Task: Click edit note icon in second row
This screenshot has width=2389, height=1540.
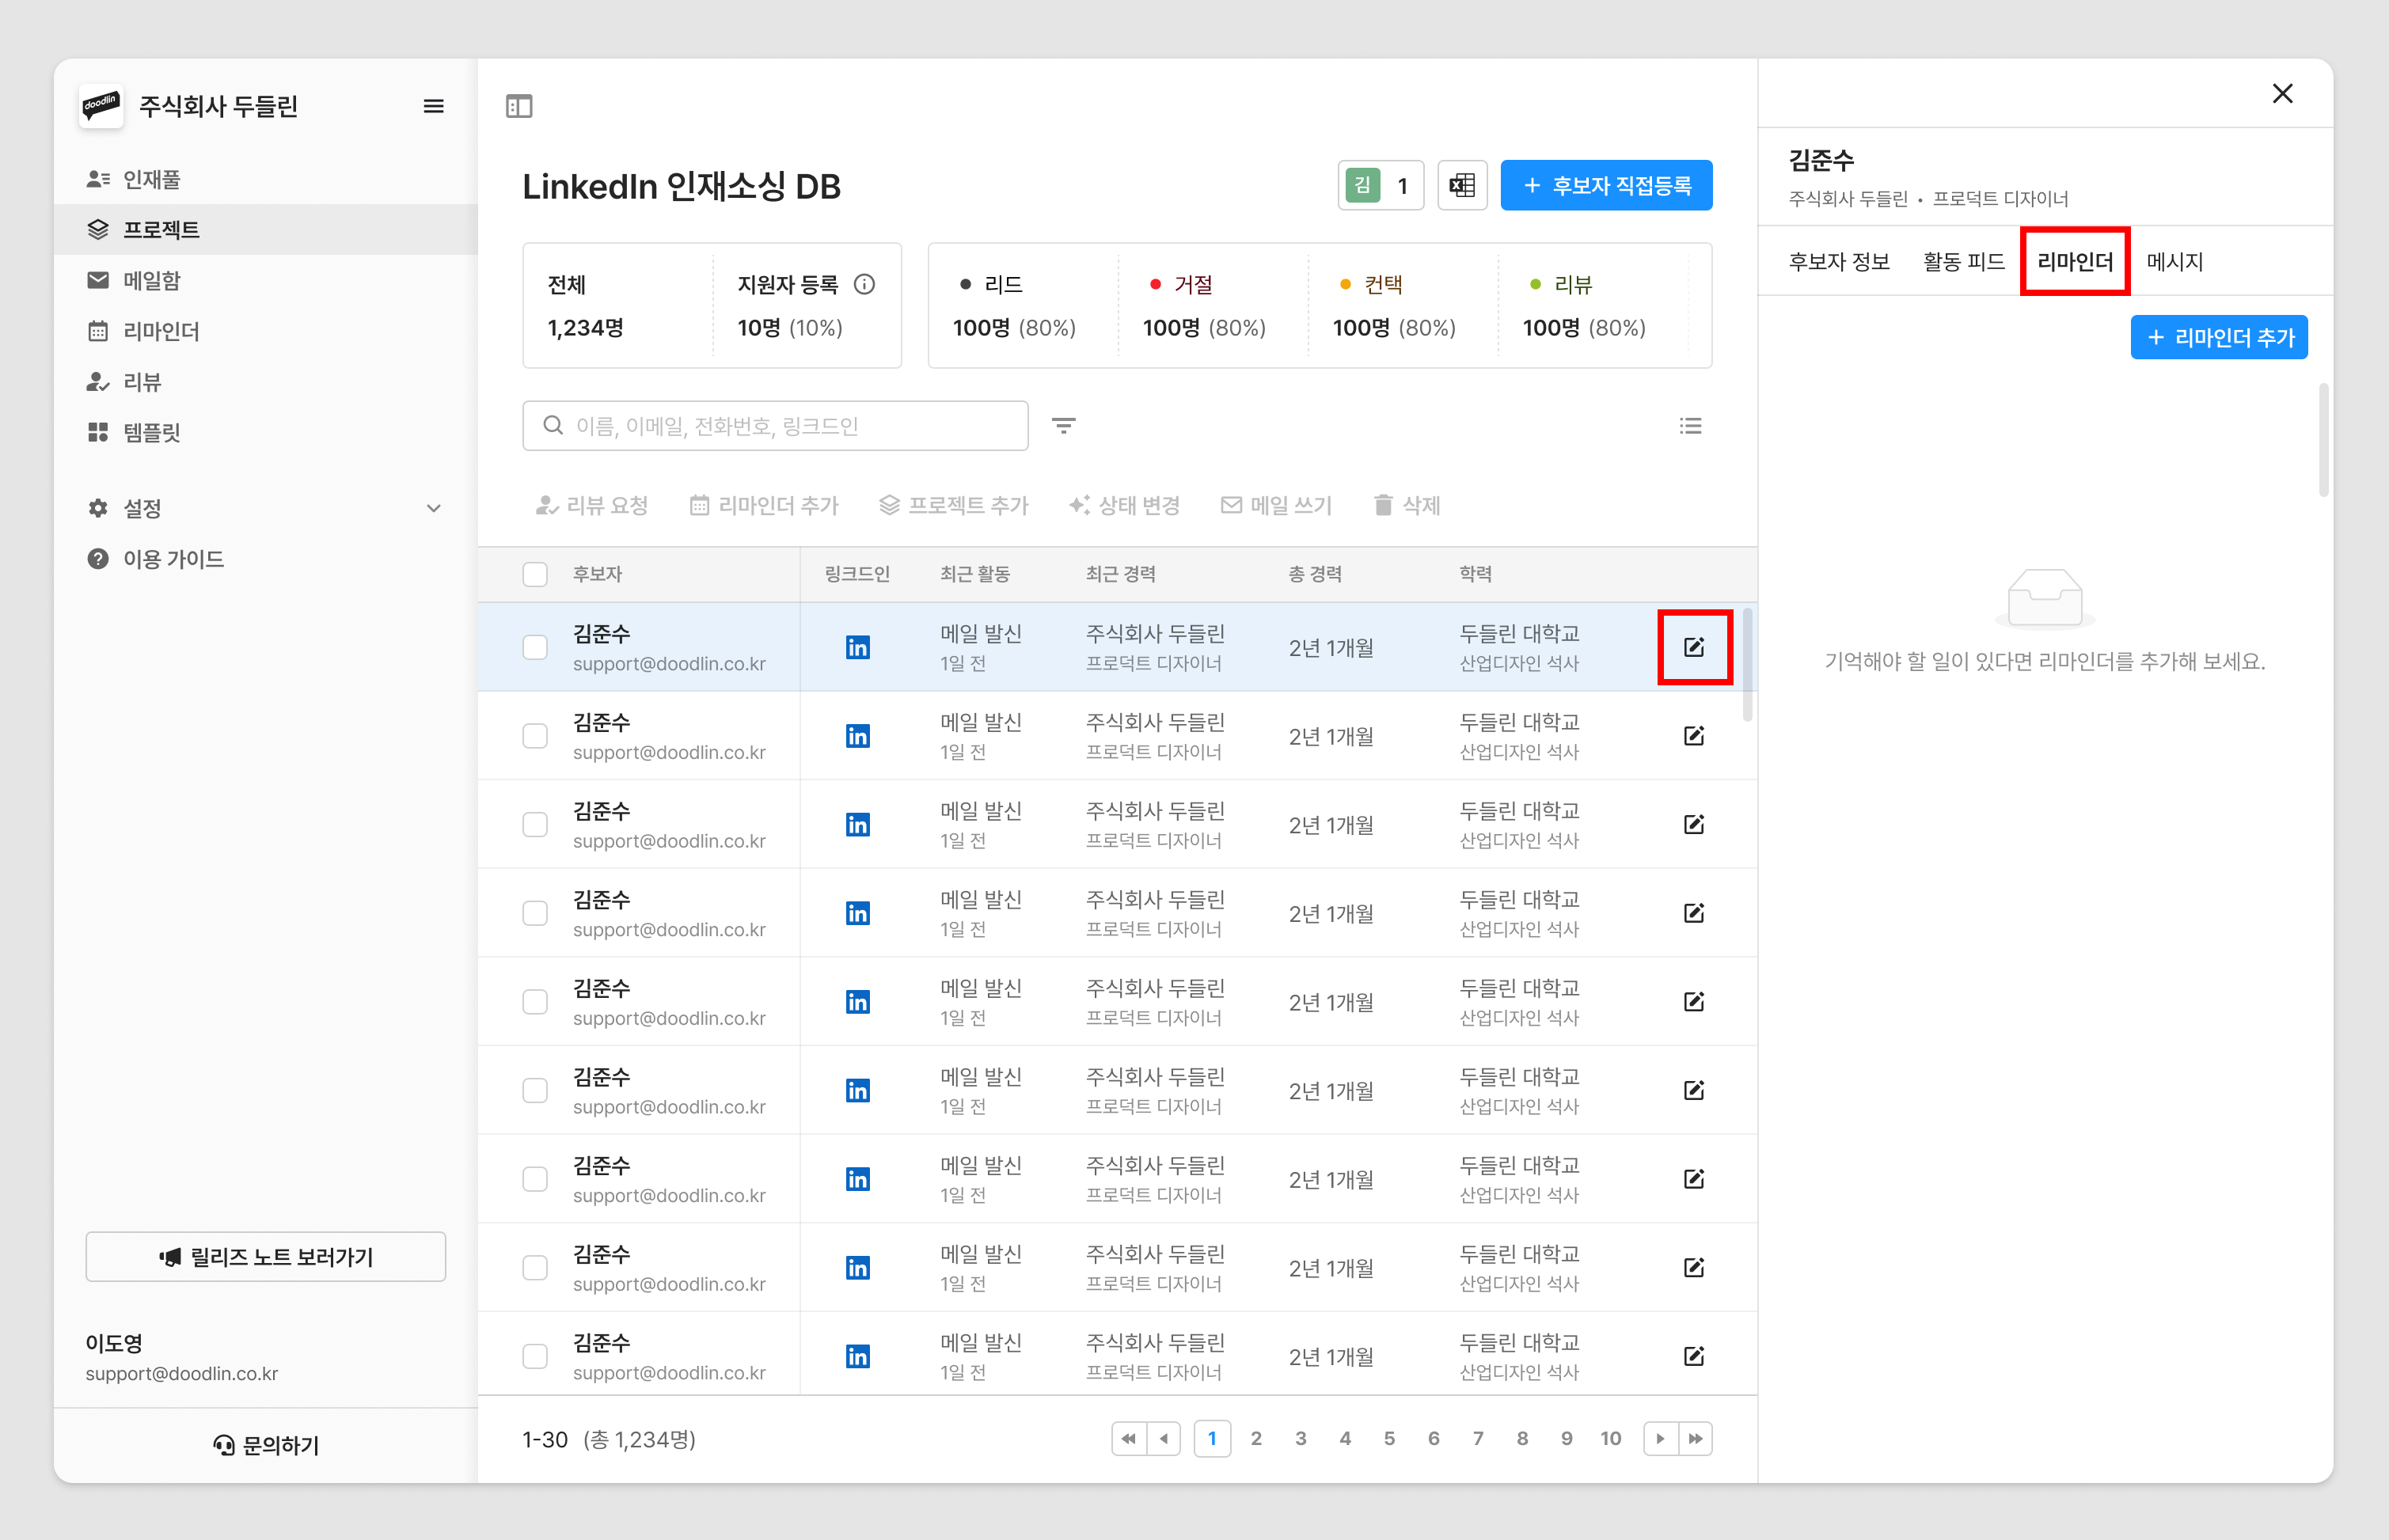Action: click(x=1693, y=736)
